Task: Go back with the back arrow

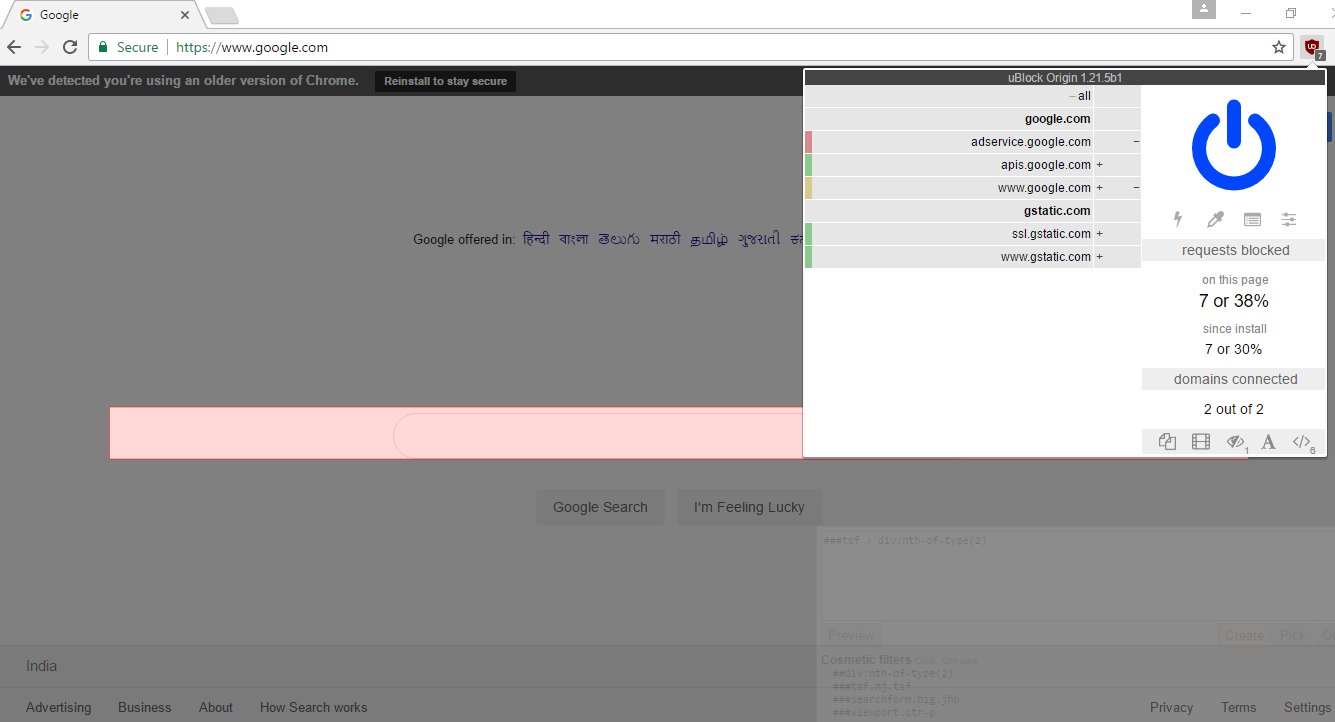Action: click(14, 47)
